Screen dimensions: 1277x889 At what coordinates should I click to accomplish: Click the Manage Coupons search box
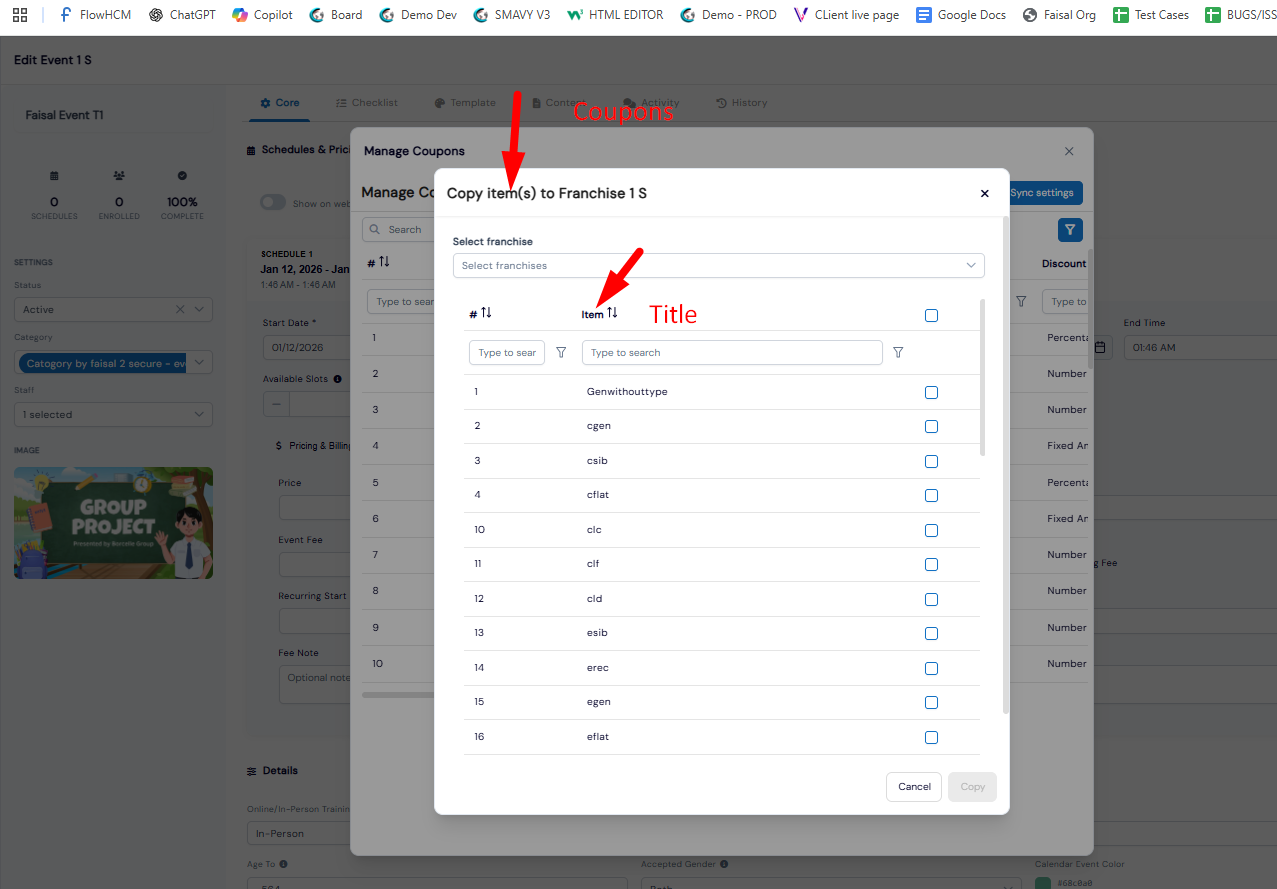(398, 229)
